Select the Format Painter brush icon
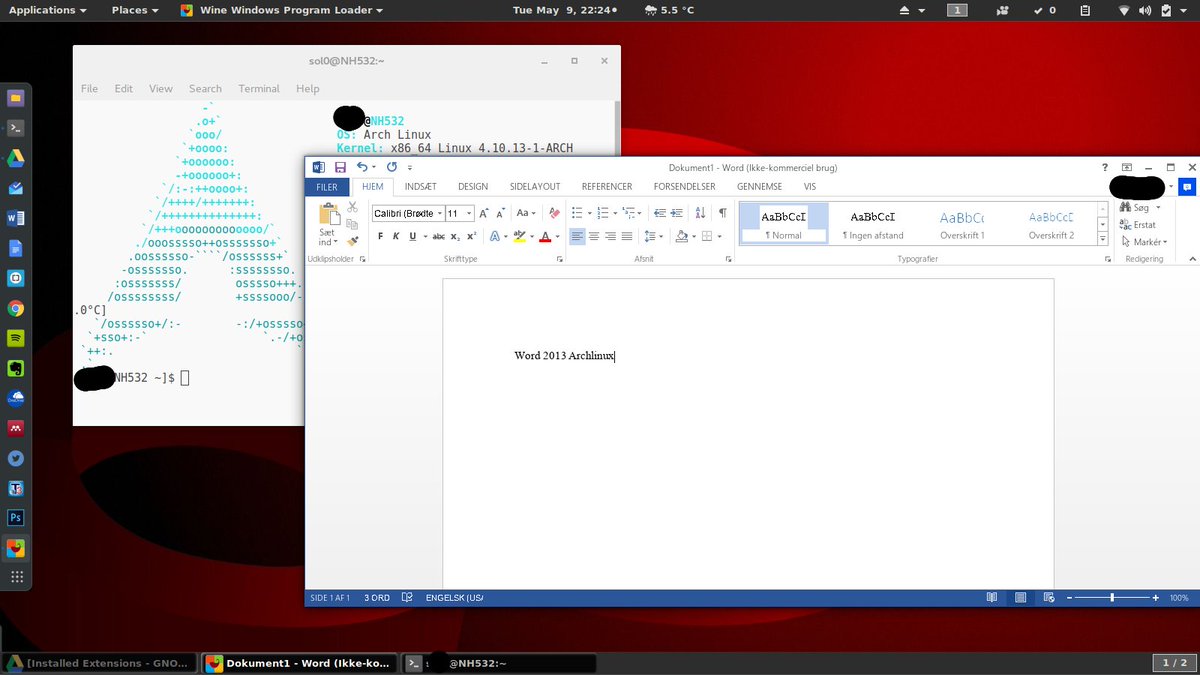Image resolution: width=1200 pixels, height=675 pixels. pyautogui.click(x=352, y=241)
